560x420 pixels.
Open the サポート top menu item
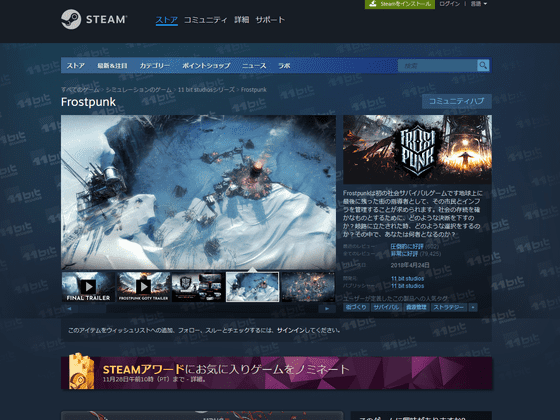pyautogui.click(x=270, y=20)
